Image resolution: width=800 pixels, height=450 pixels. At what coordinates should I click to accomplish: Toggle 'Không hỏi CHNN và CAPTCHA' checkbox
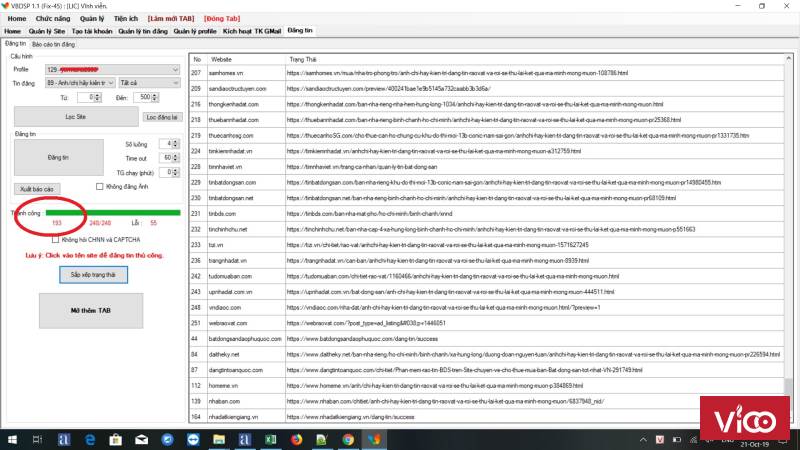pyautogui.click(x=55, y=239)
